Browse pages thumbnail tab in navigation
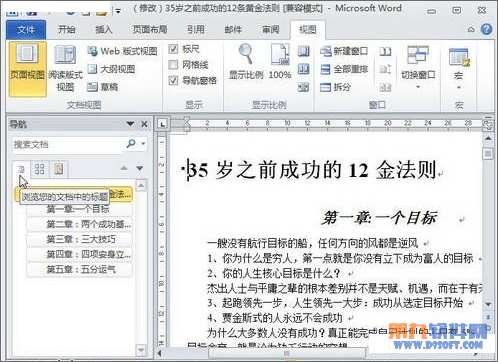Viewport: 498px width, 362px height. pos(40,169)
